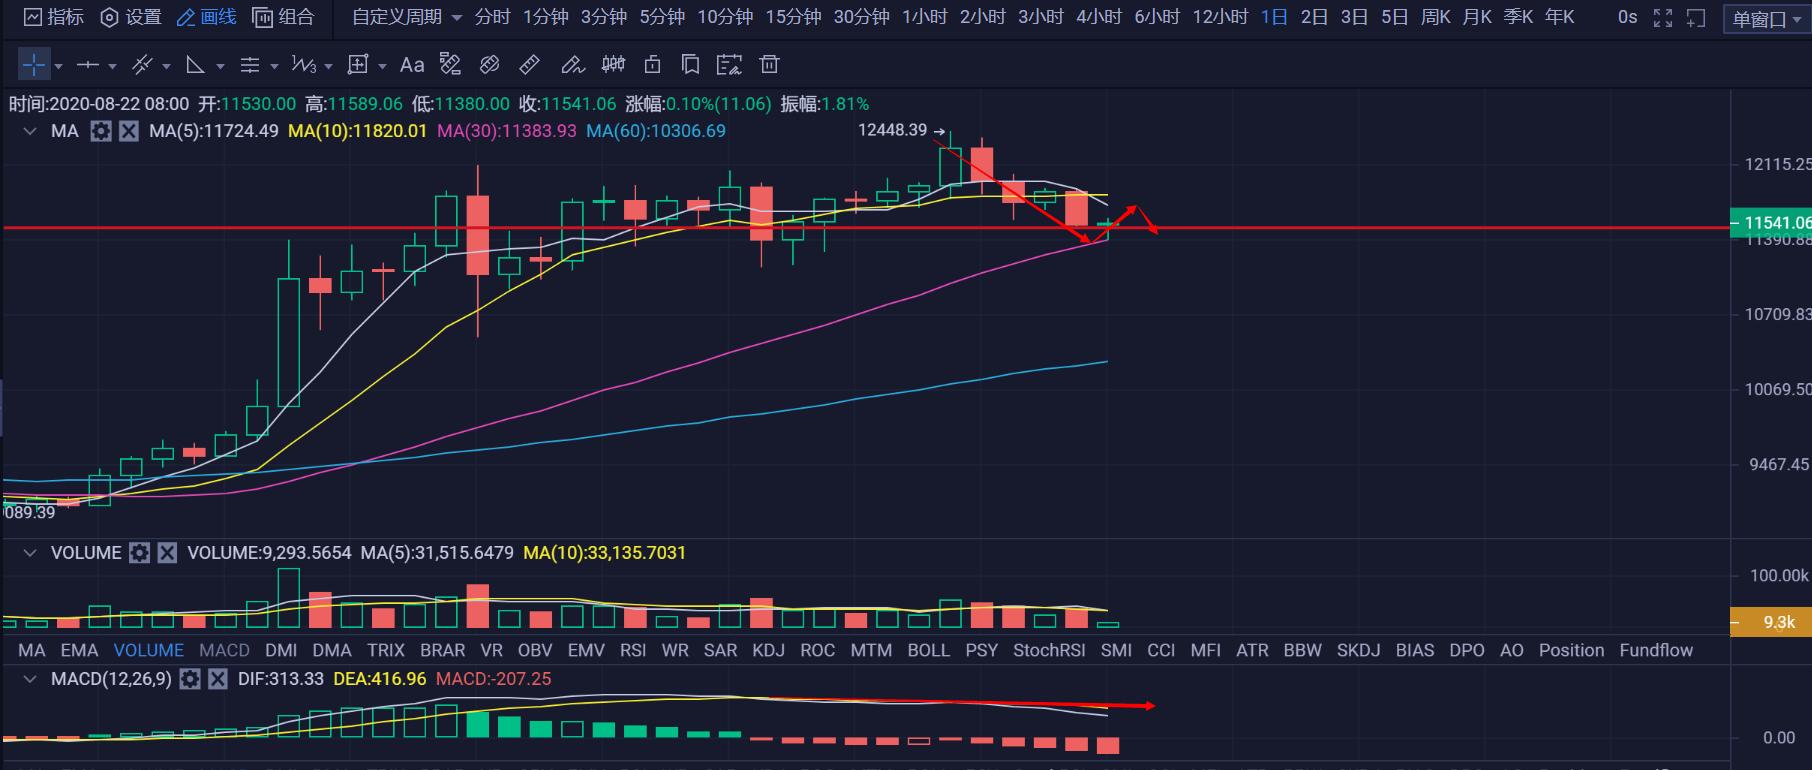The height and width of the screenshot is (770, 1812).
Task: Select the triangle shape drawing tool
Action: pos(196,65)
